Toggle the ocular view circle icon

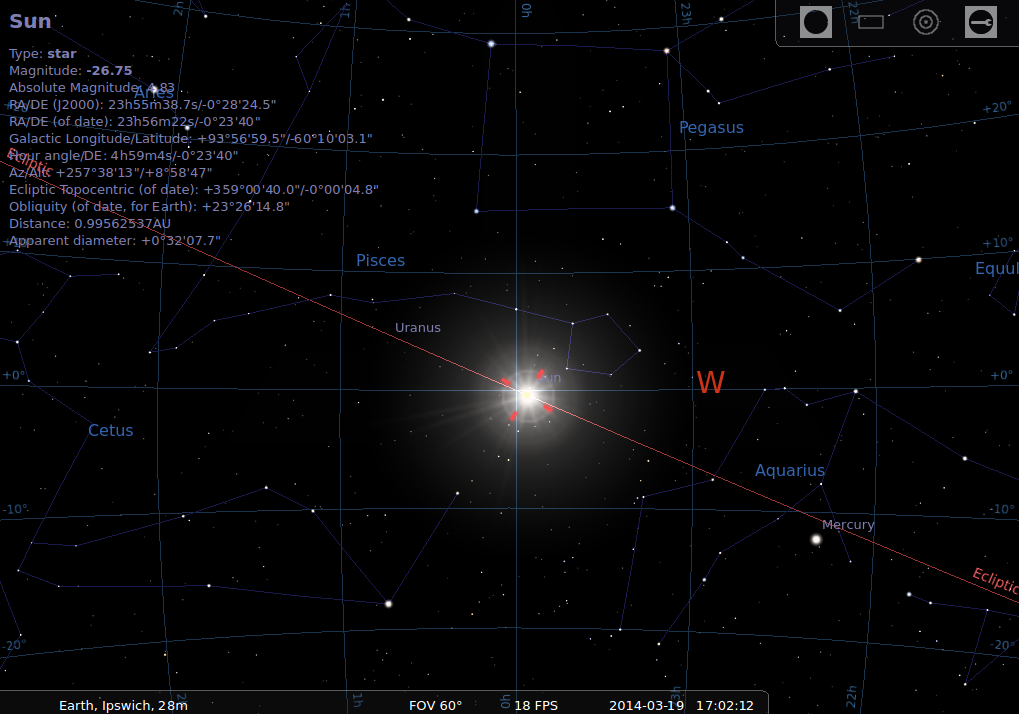[816, 22]
